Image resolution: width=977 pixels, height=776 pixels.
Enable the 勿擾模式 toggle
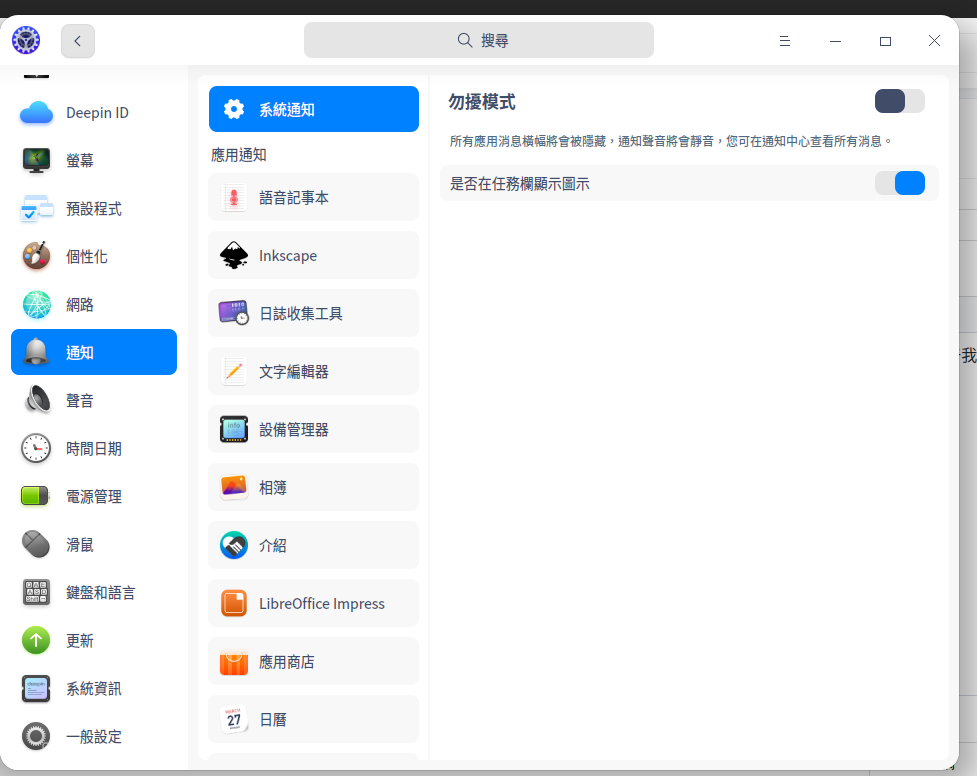point(898,101)
